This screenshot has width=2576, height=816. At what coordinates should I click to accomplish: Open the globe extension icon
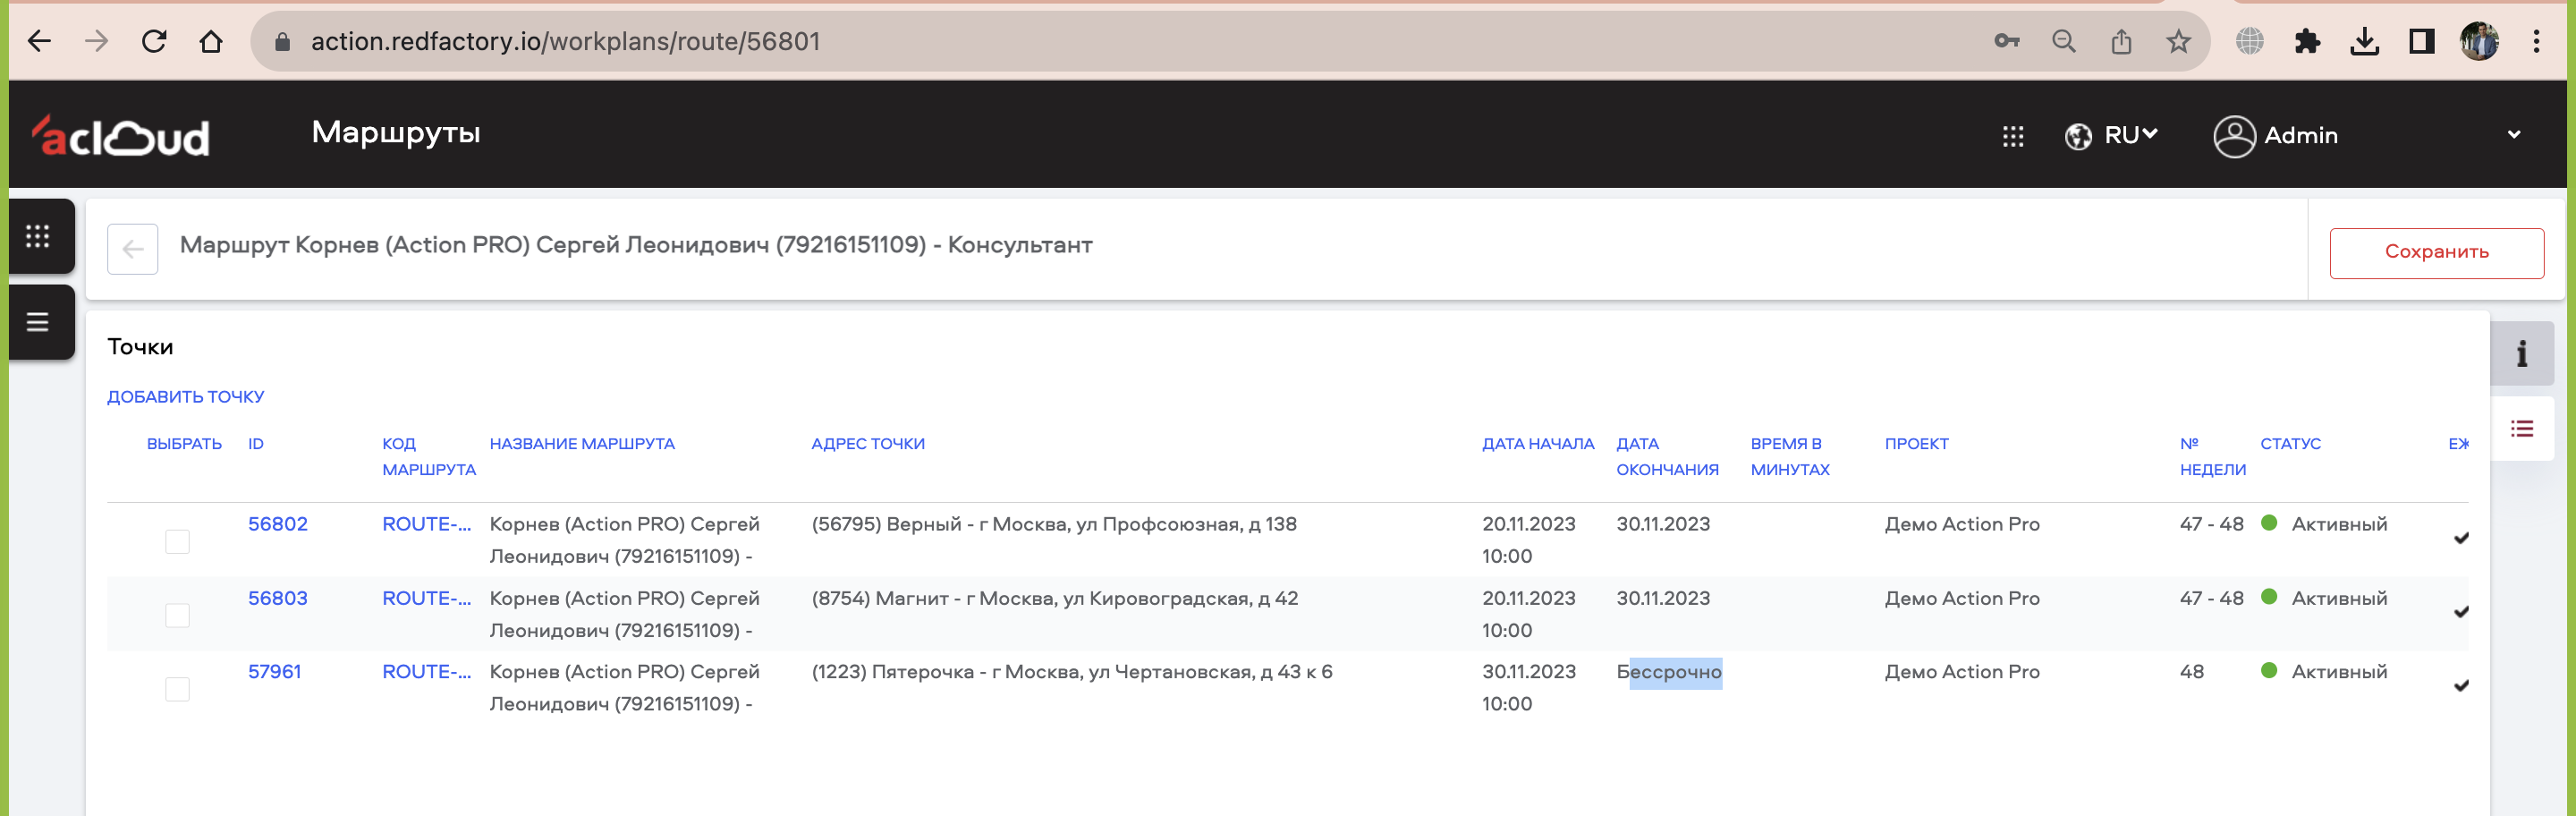(2250, 41)
